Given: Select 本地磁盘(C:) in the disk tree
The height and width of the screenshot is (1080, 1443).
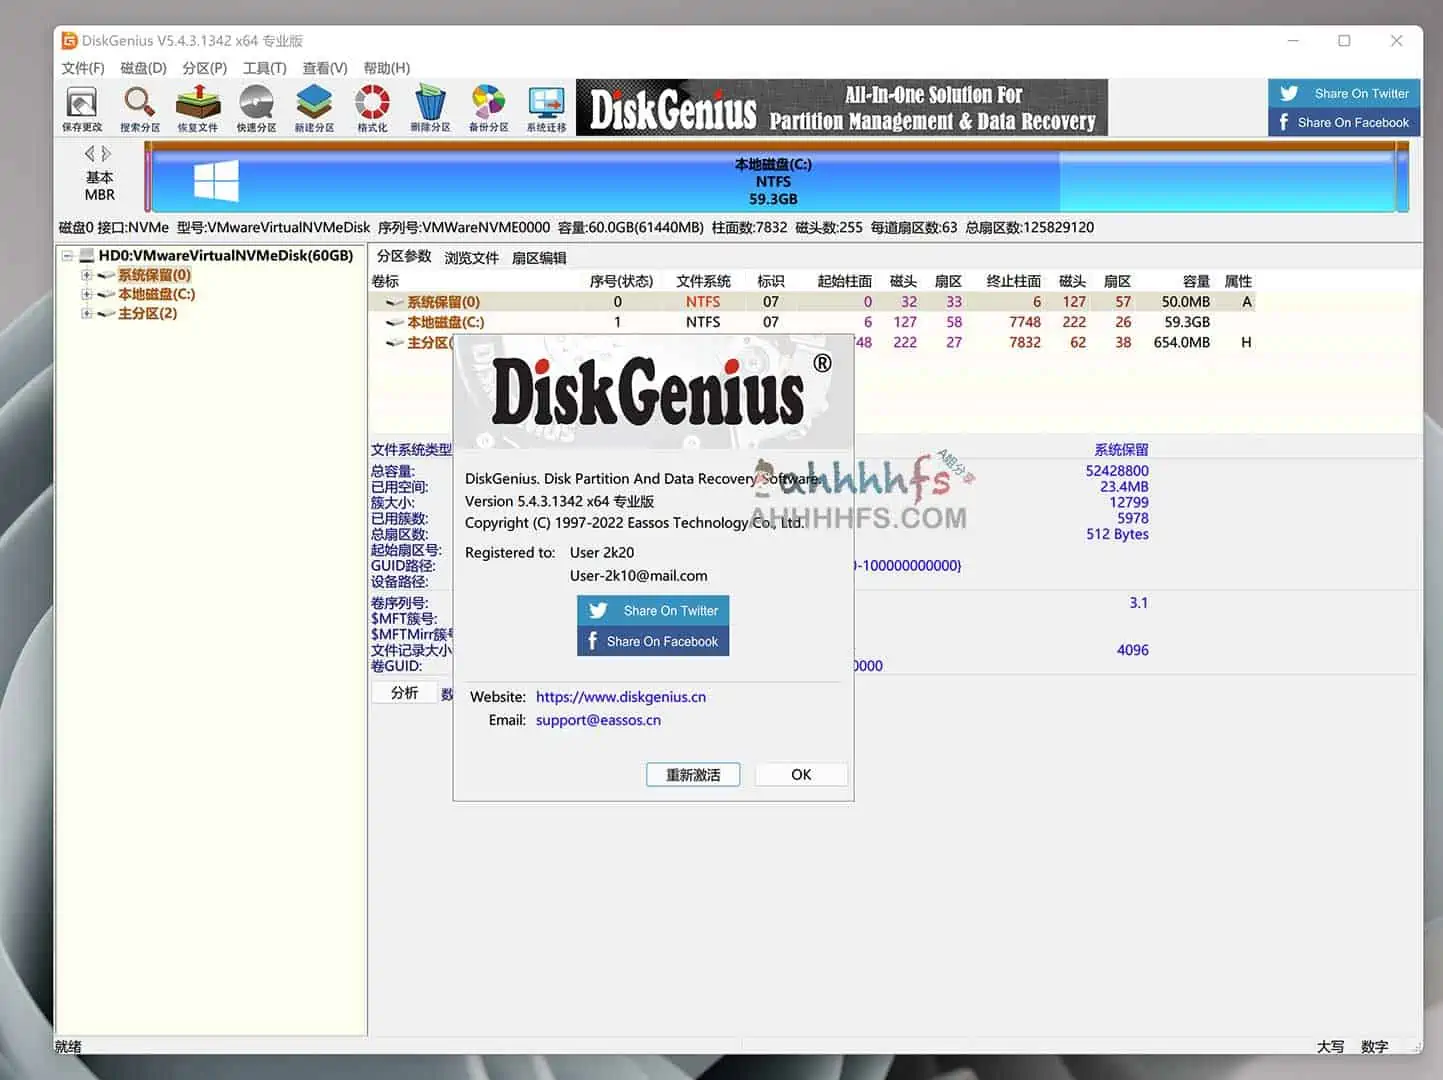Looking at the screenshot, I should tap(156, 294).
